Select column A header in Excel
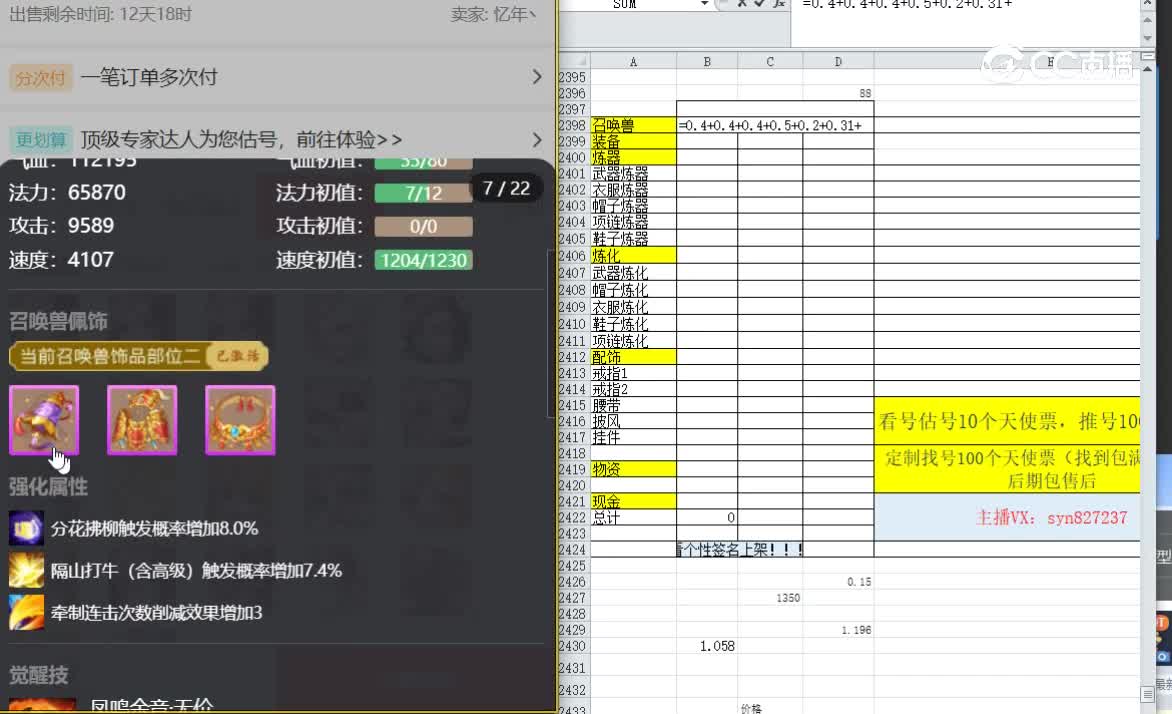 pos(633,61)
